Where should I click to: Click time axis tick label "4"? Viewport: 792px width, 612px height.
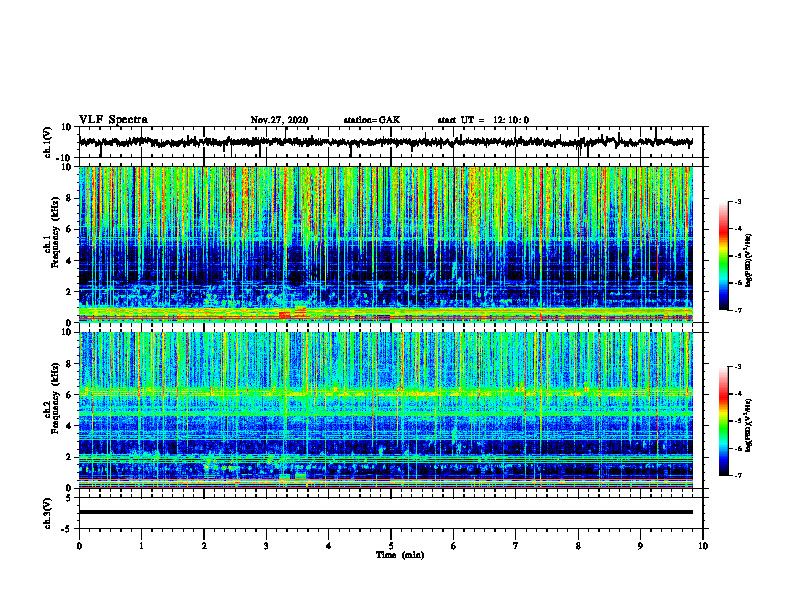tap(329, 546)
